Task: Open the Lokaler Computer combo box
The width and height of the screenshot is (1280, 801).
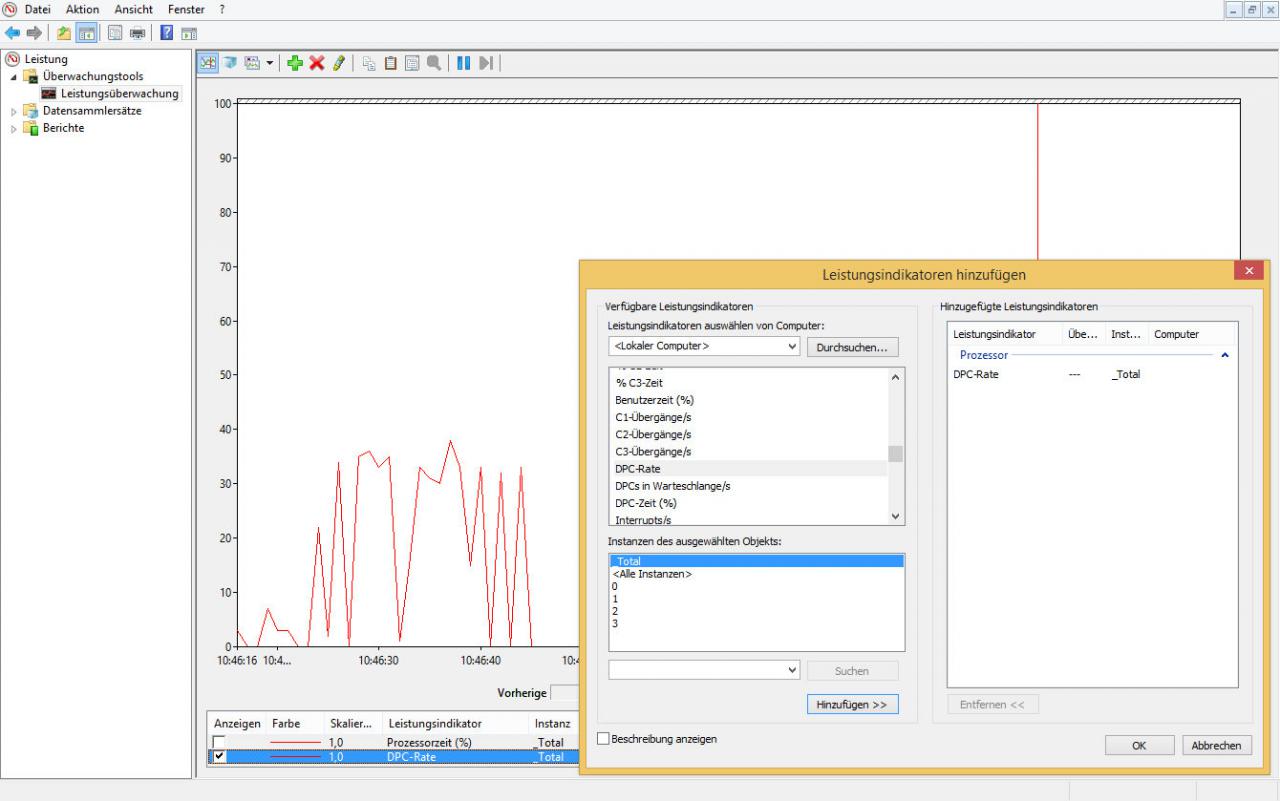Action: click(704, 346)
